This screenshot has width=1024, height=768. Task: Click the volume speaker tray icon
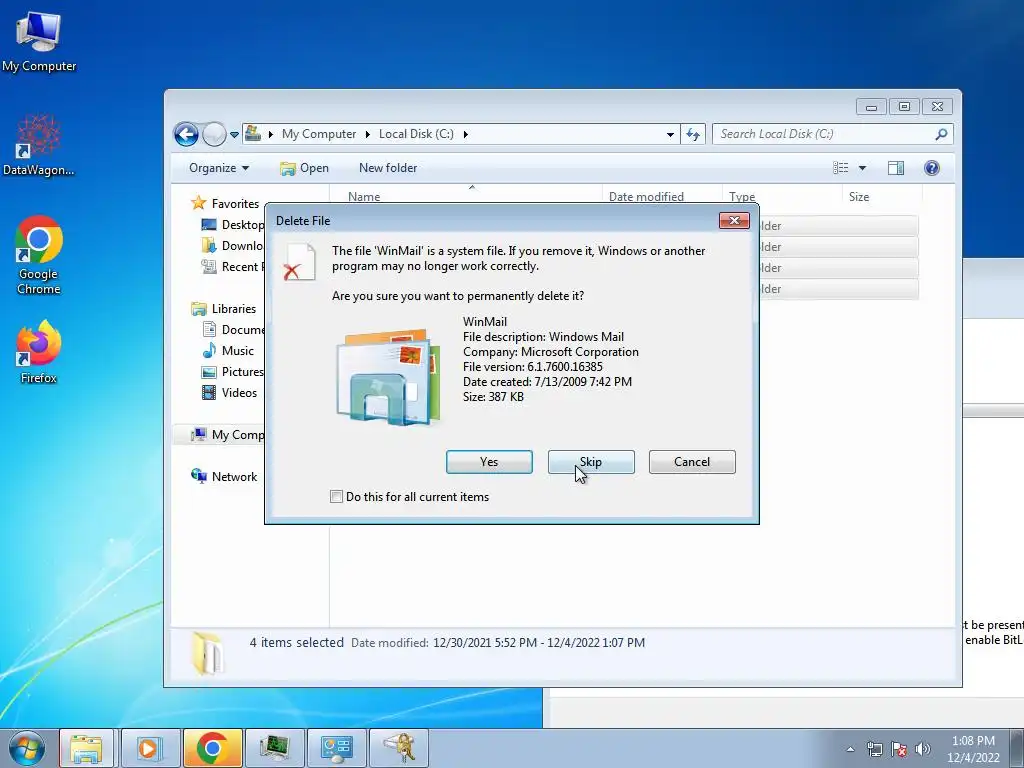click(923, 749)
